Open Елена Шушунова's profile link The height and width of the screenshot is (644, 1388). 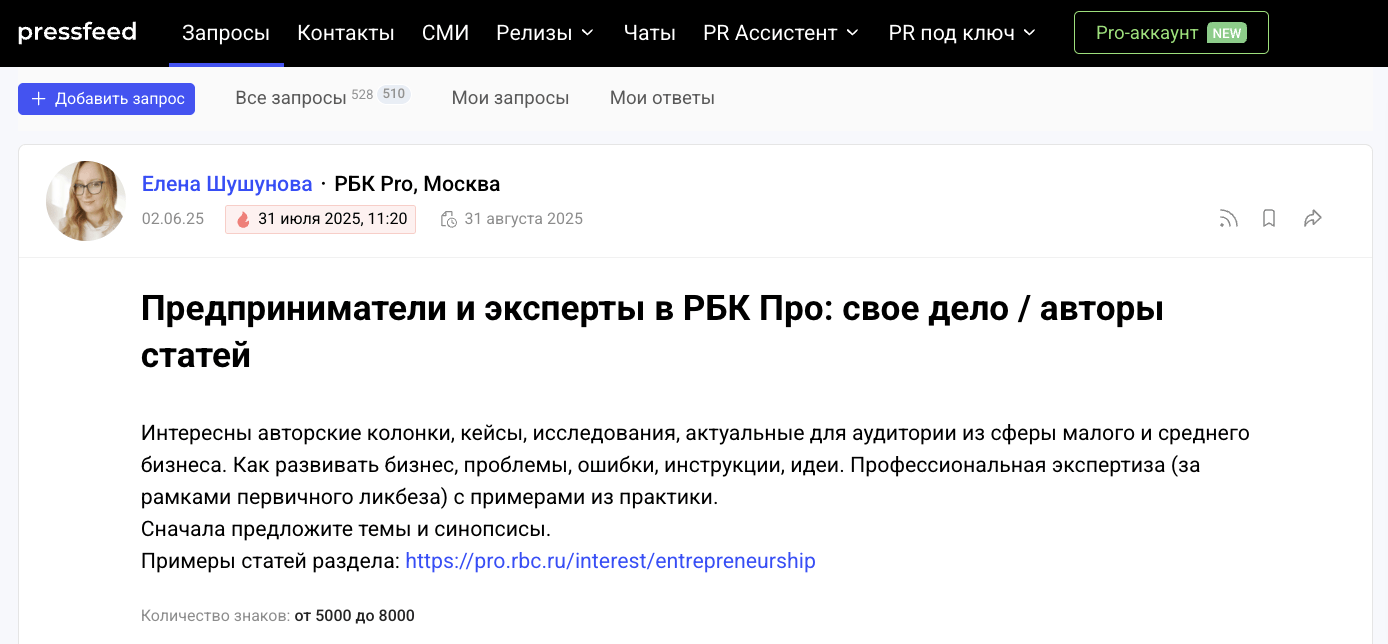tap(227, 184)
